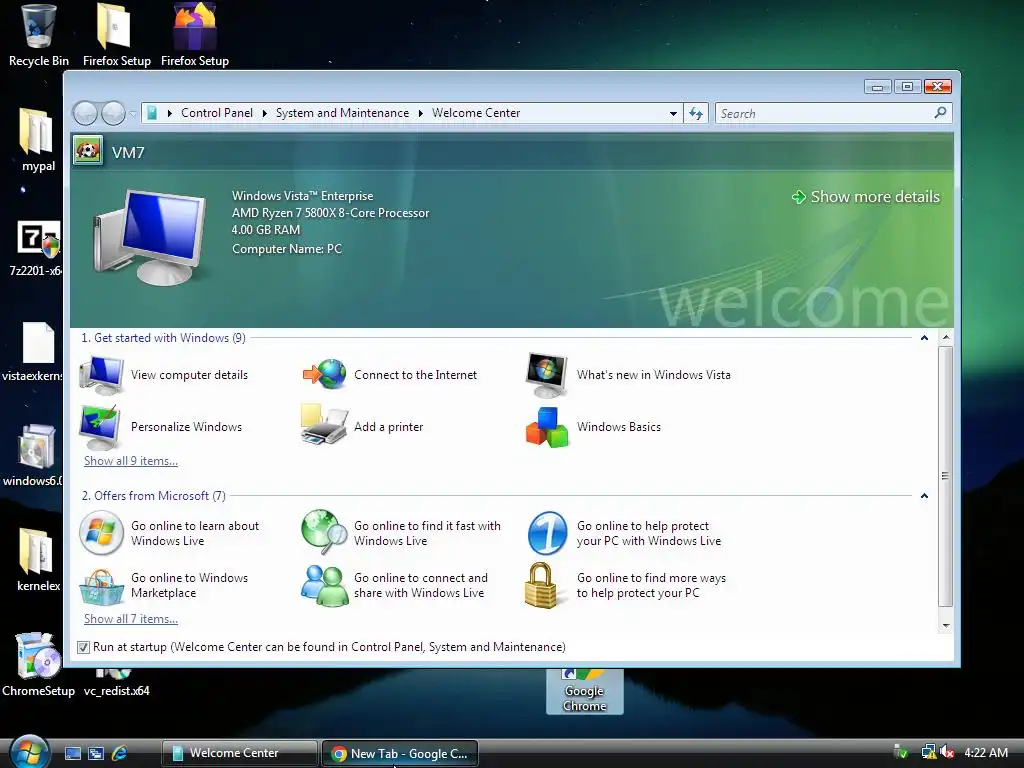Open the recent pages dropdown arrow

[x=133, y=114]
